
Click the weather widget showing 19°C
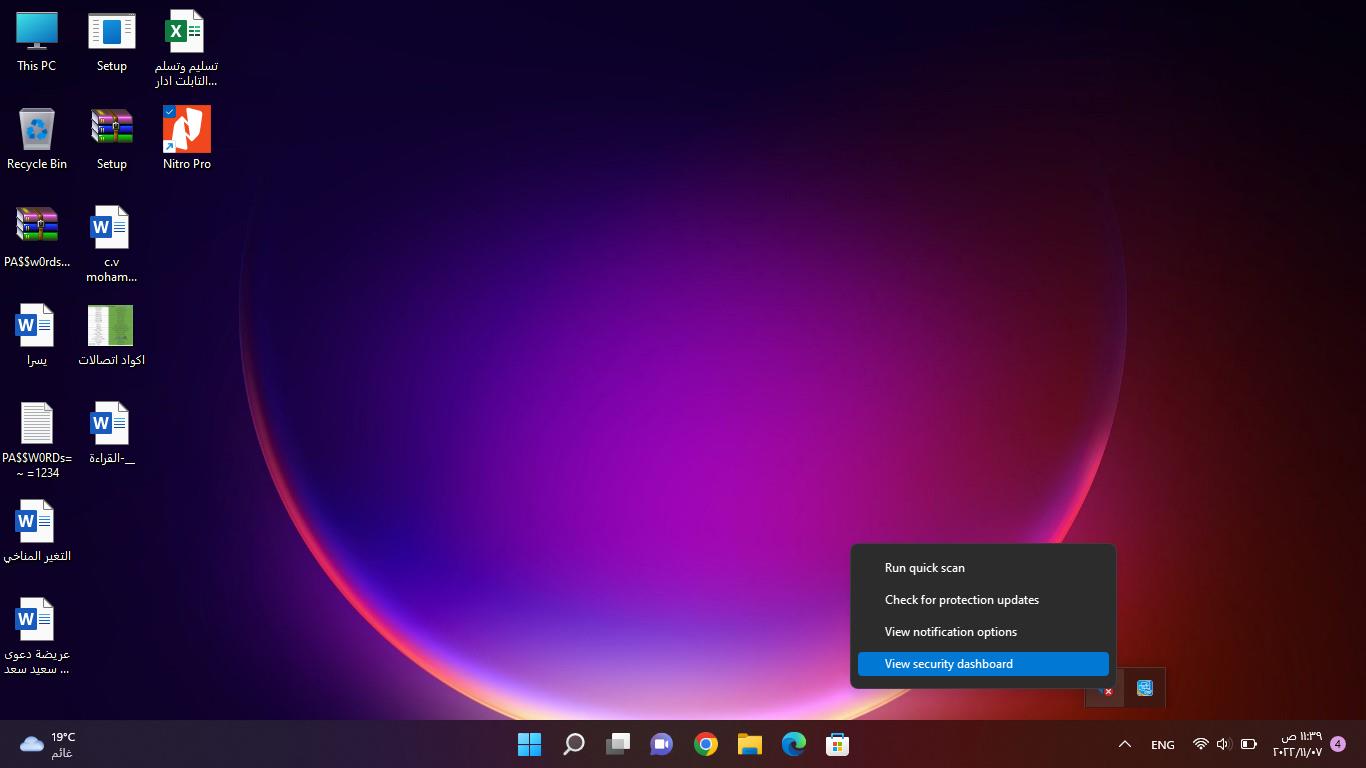click(x=48, y=744)
